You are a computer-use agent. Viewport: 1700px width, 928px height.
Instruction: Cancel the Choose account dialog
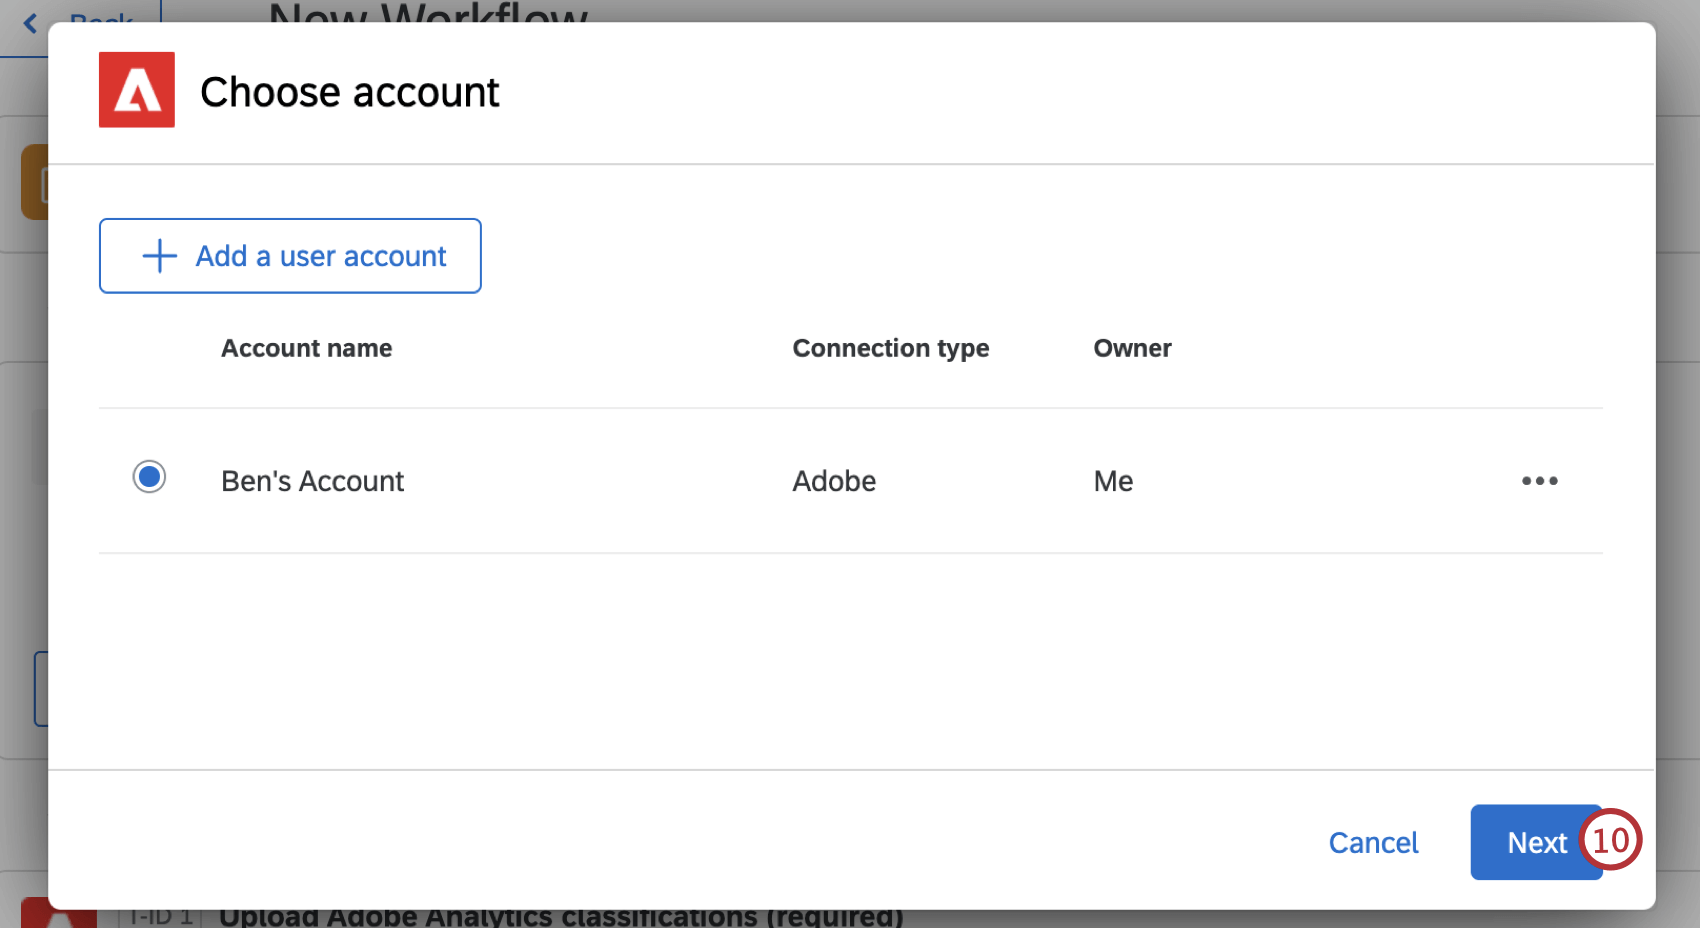[1373, 842]
